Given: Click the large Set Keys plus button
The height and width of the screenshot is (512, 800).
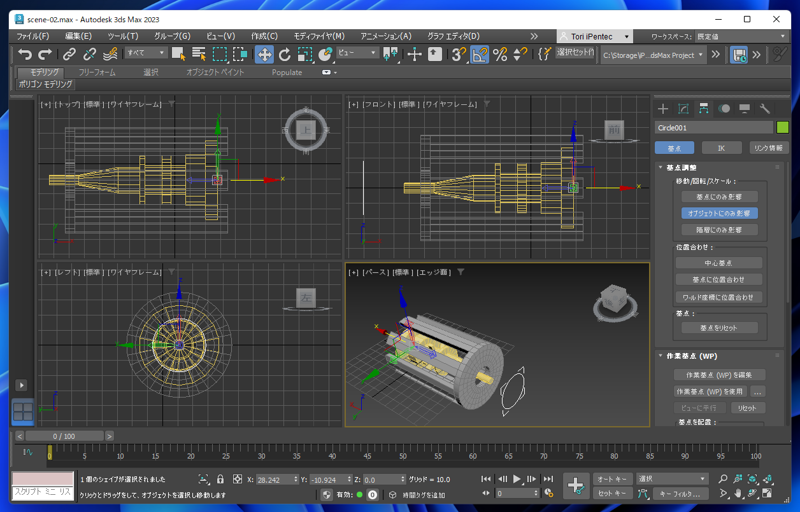Looking at the screenshot, I should point(576,485).
